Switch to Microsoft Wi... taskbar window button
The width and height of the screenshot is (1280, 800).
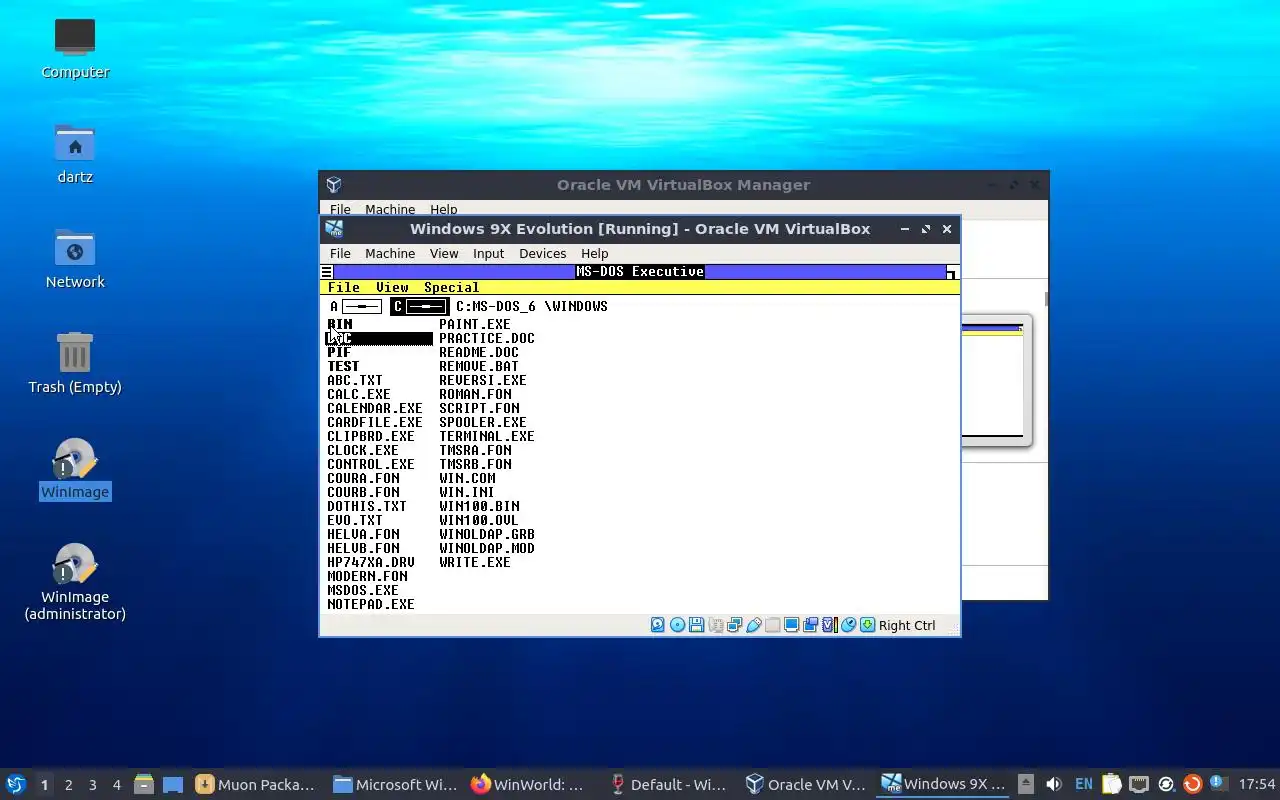(x=394, y=785)
